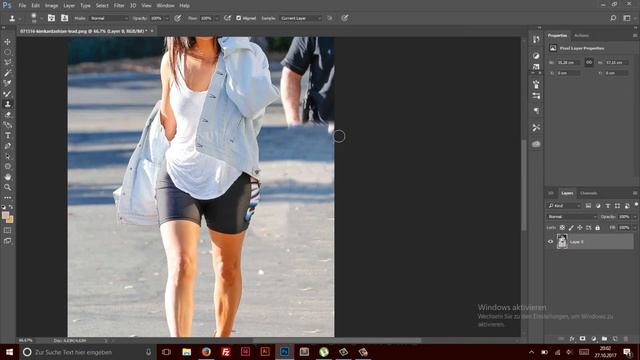This screenshot has width=640, height=360.
Task: Hide Layer 0 with the eye icon
Action: pyautogui.click(x=550, y=242)
